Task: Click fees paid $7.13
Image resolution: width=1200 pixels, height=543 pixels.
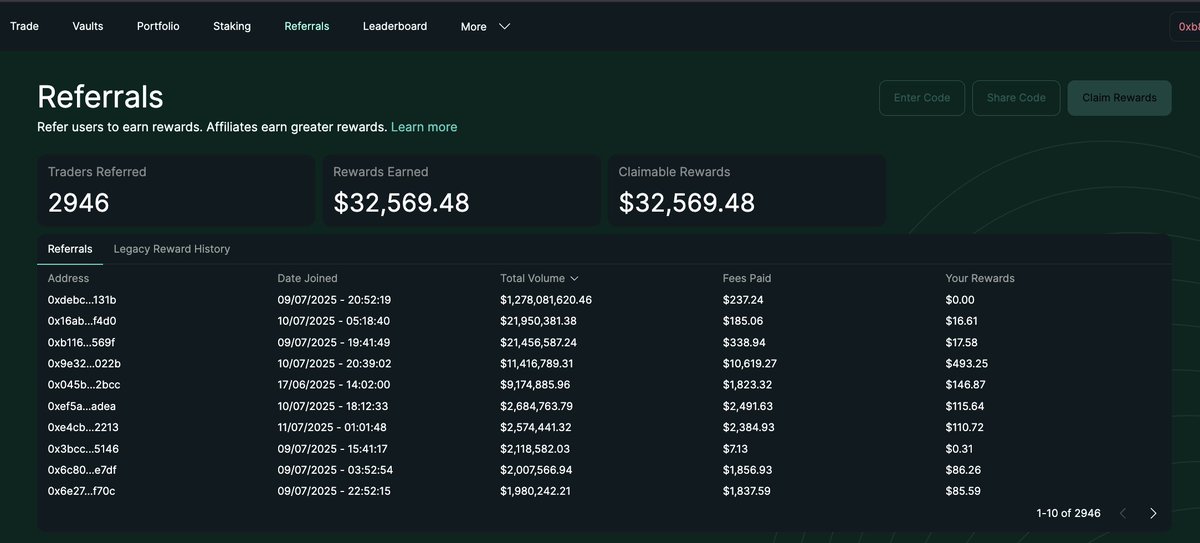Action: (735, 449)
